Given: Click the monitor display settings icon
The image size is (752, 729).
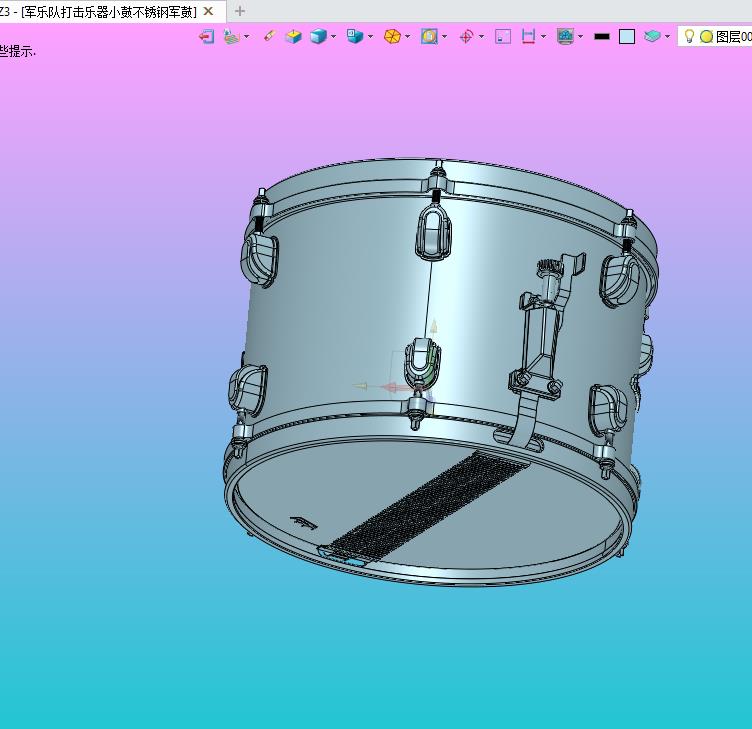Looking at the screenshot, I should click(x=565, y=36).
